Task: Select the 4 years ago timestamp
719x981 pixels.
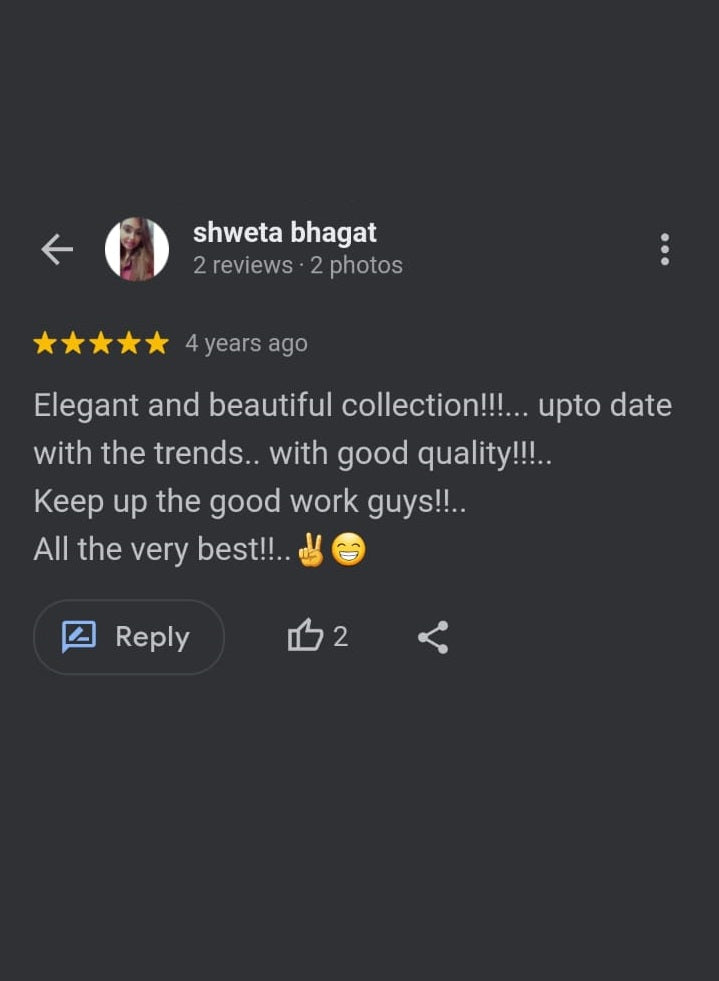Action: point(246,343)
